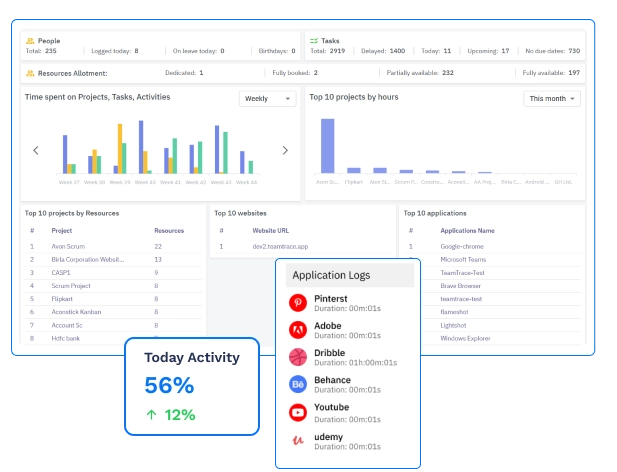Click the Behance icon in Application Logs
Image resolution: width=617 pixels, height=472 pixels.
pyautogui.click(x=297, y=384)
